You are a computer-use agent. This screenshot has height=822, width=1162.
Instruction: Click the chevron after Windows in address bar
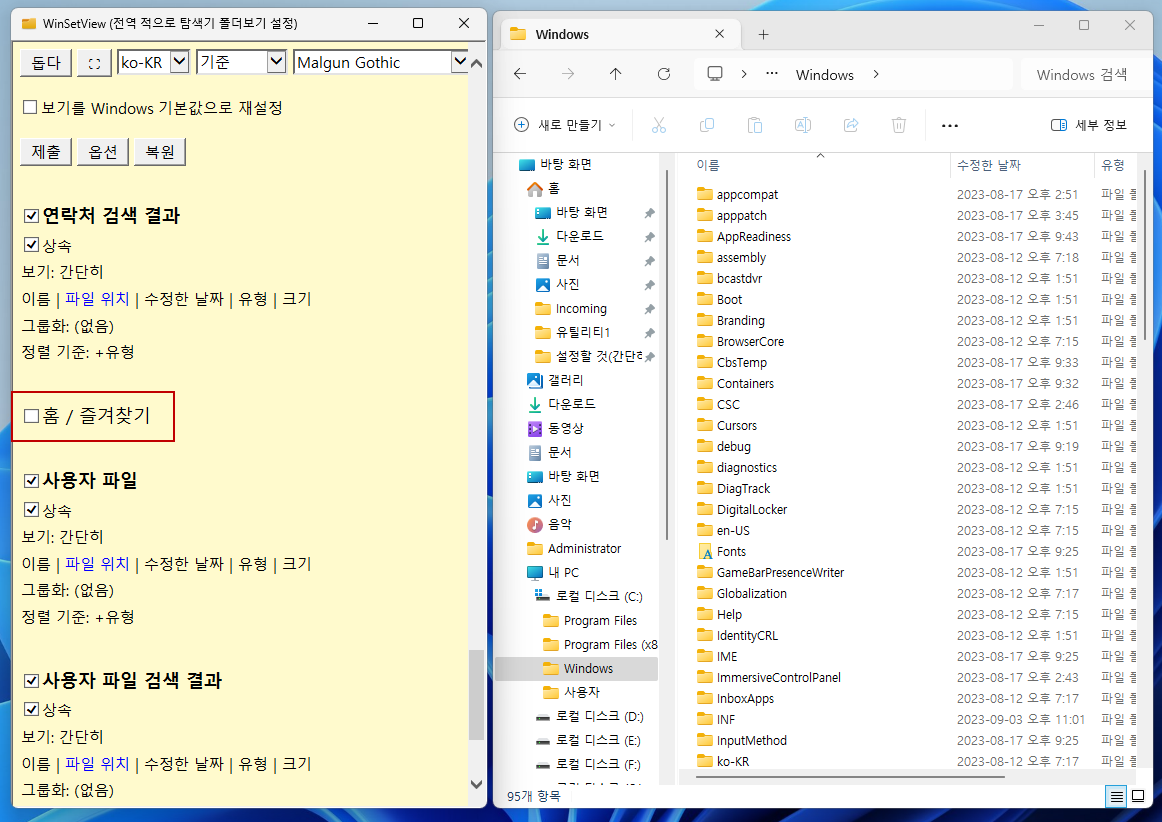(876, 74)
